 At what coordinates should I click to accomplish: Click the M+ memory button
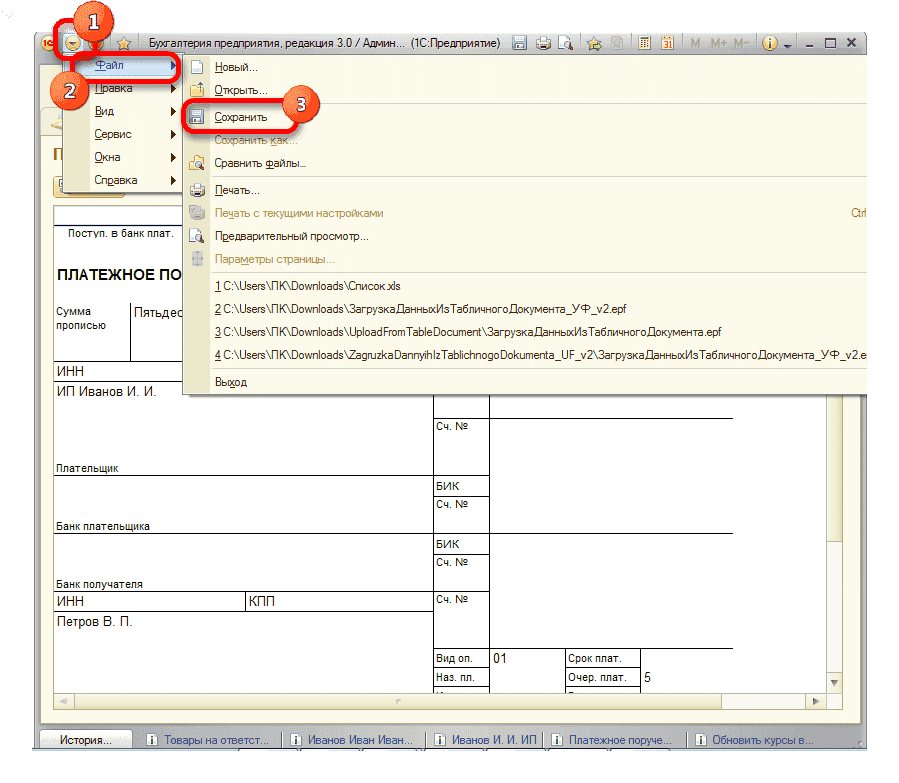point(718,43)
